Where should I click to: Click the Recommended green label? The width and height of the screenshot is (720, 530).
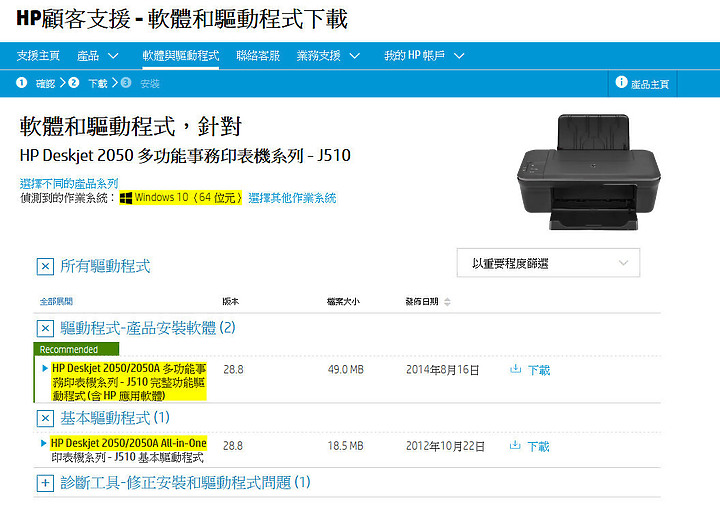[x=77, y=350]
